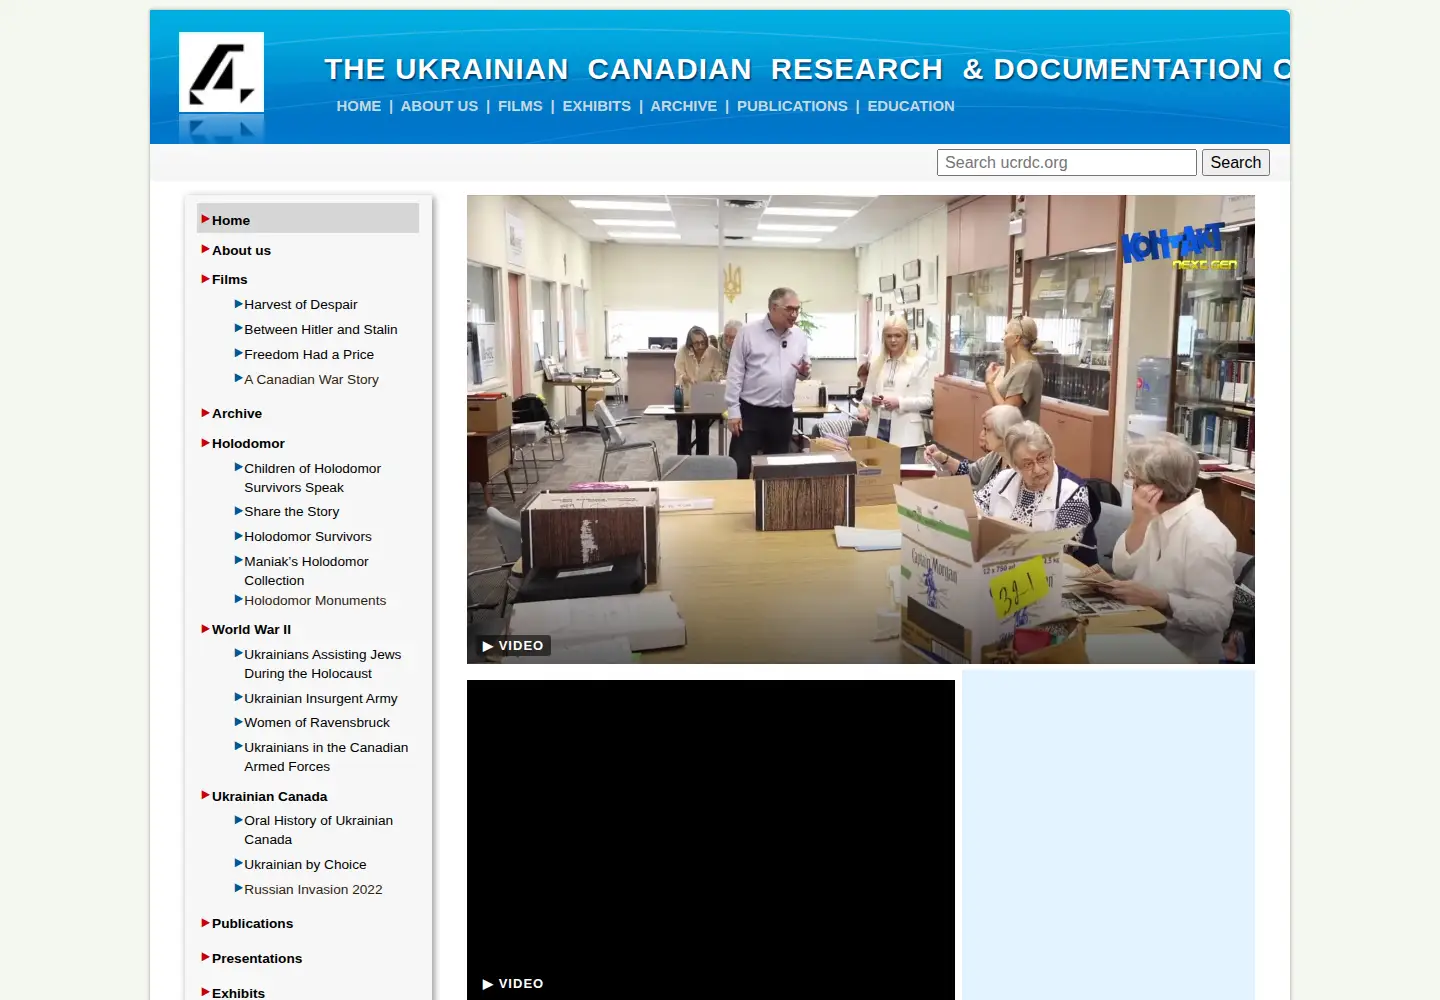
Task: Play the library meeting video thumbnail
Action: coord(861,429)
